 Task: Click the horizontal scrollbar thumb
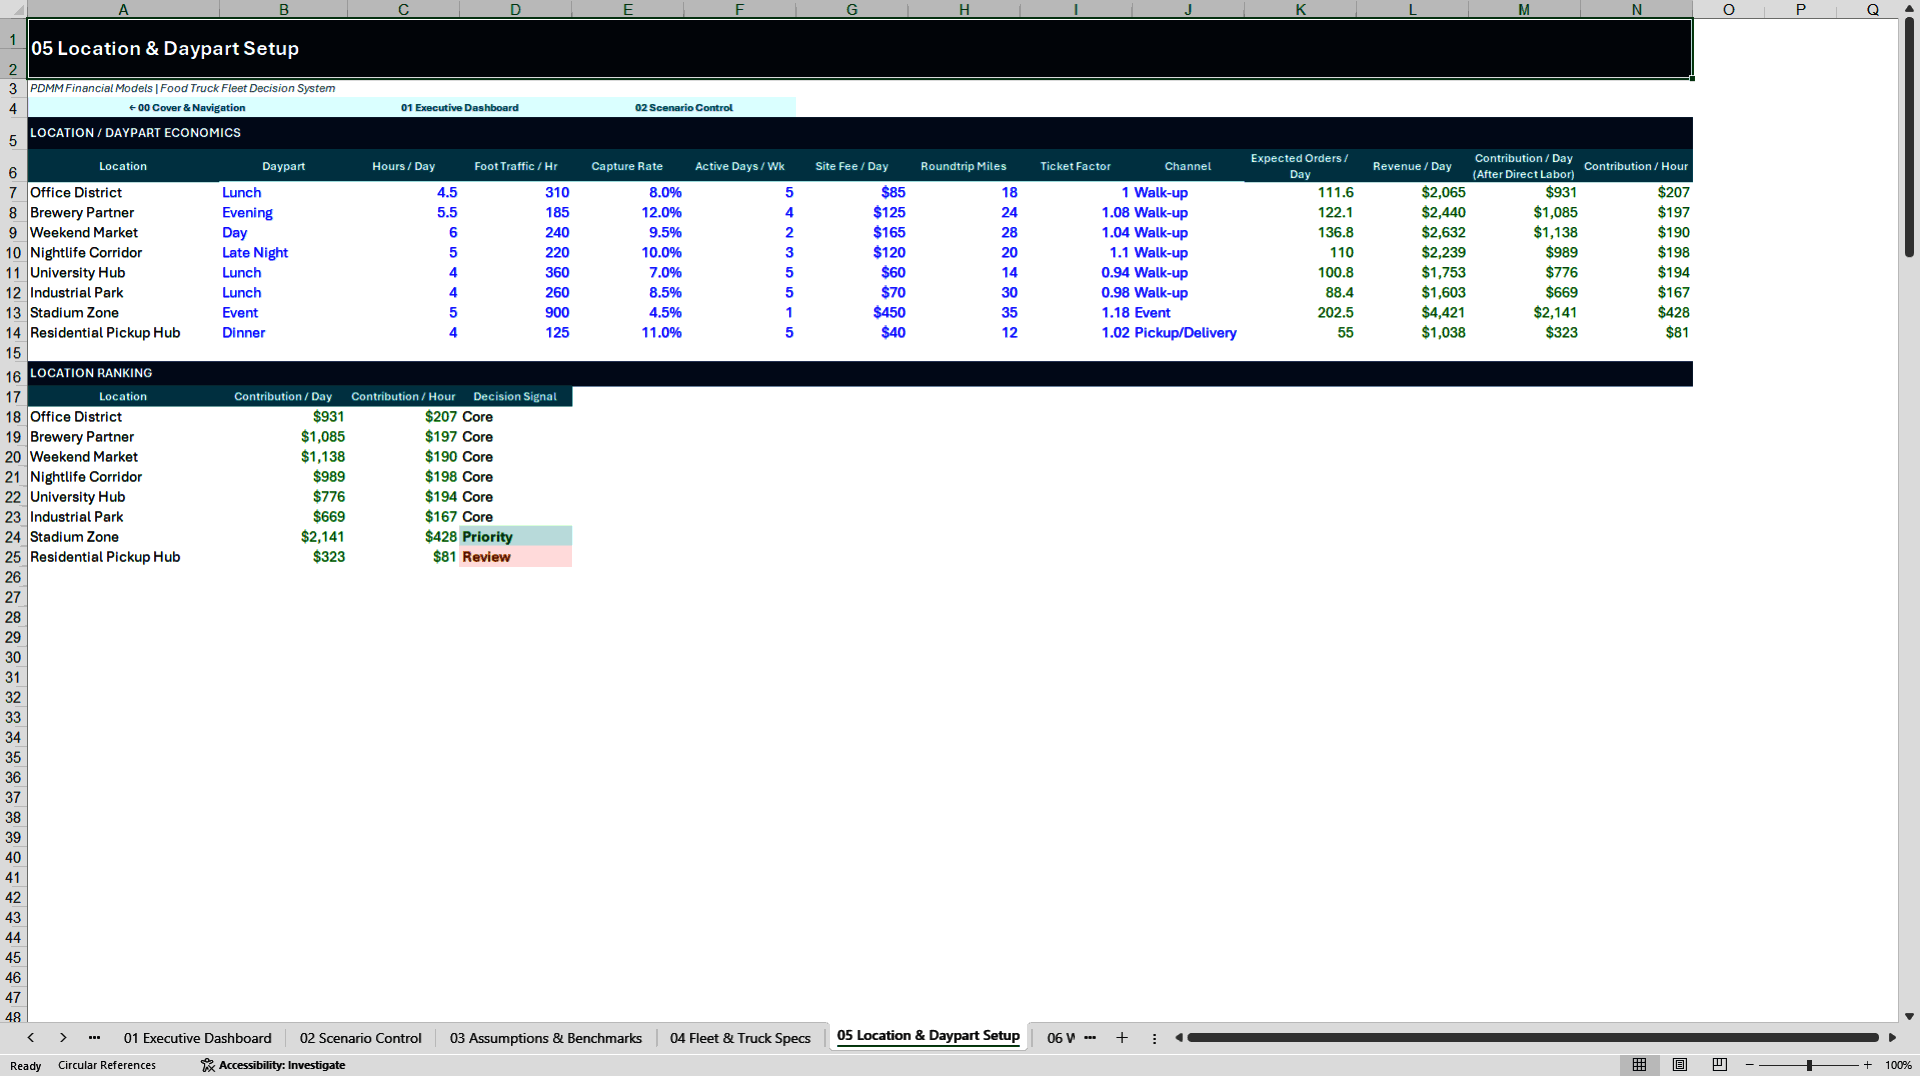(1533, 1038)
